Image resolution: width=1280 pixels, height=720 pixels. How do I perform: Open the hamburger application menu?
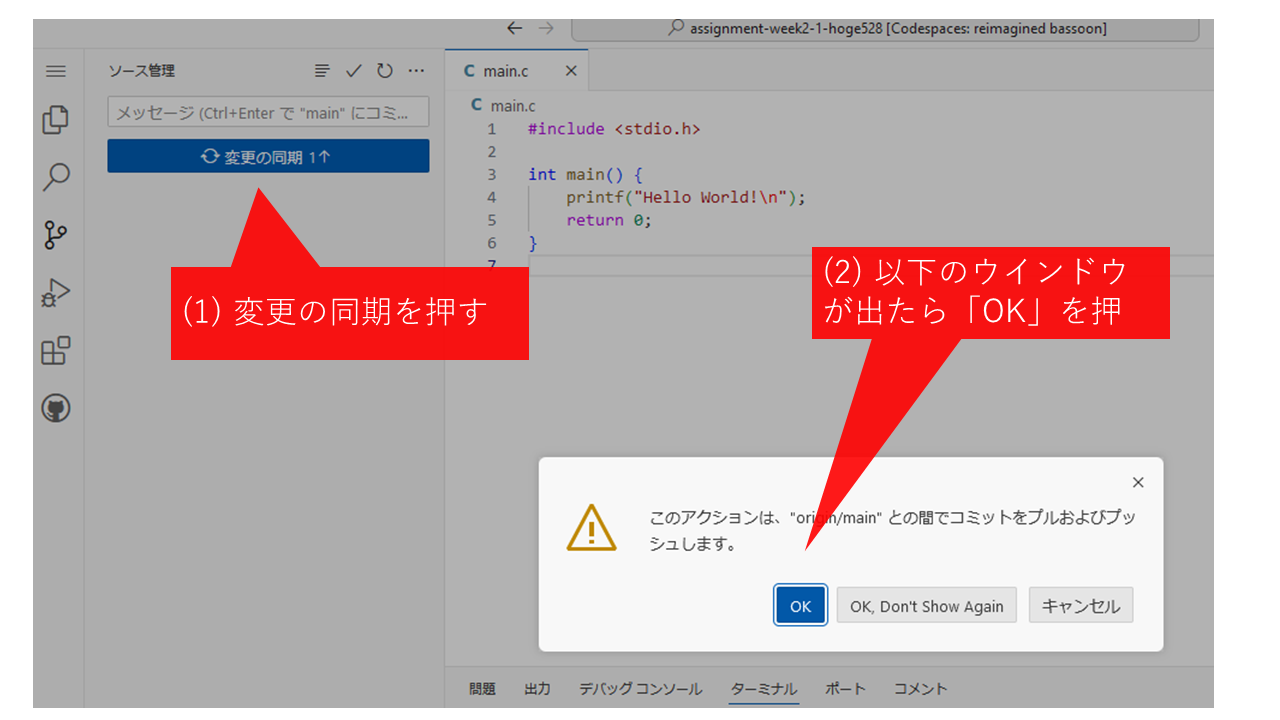56,71
